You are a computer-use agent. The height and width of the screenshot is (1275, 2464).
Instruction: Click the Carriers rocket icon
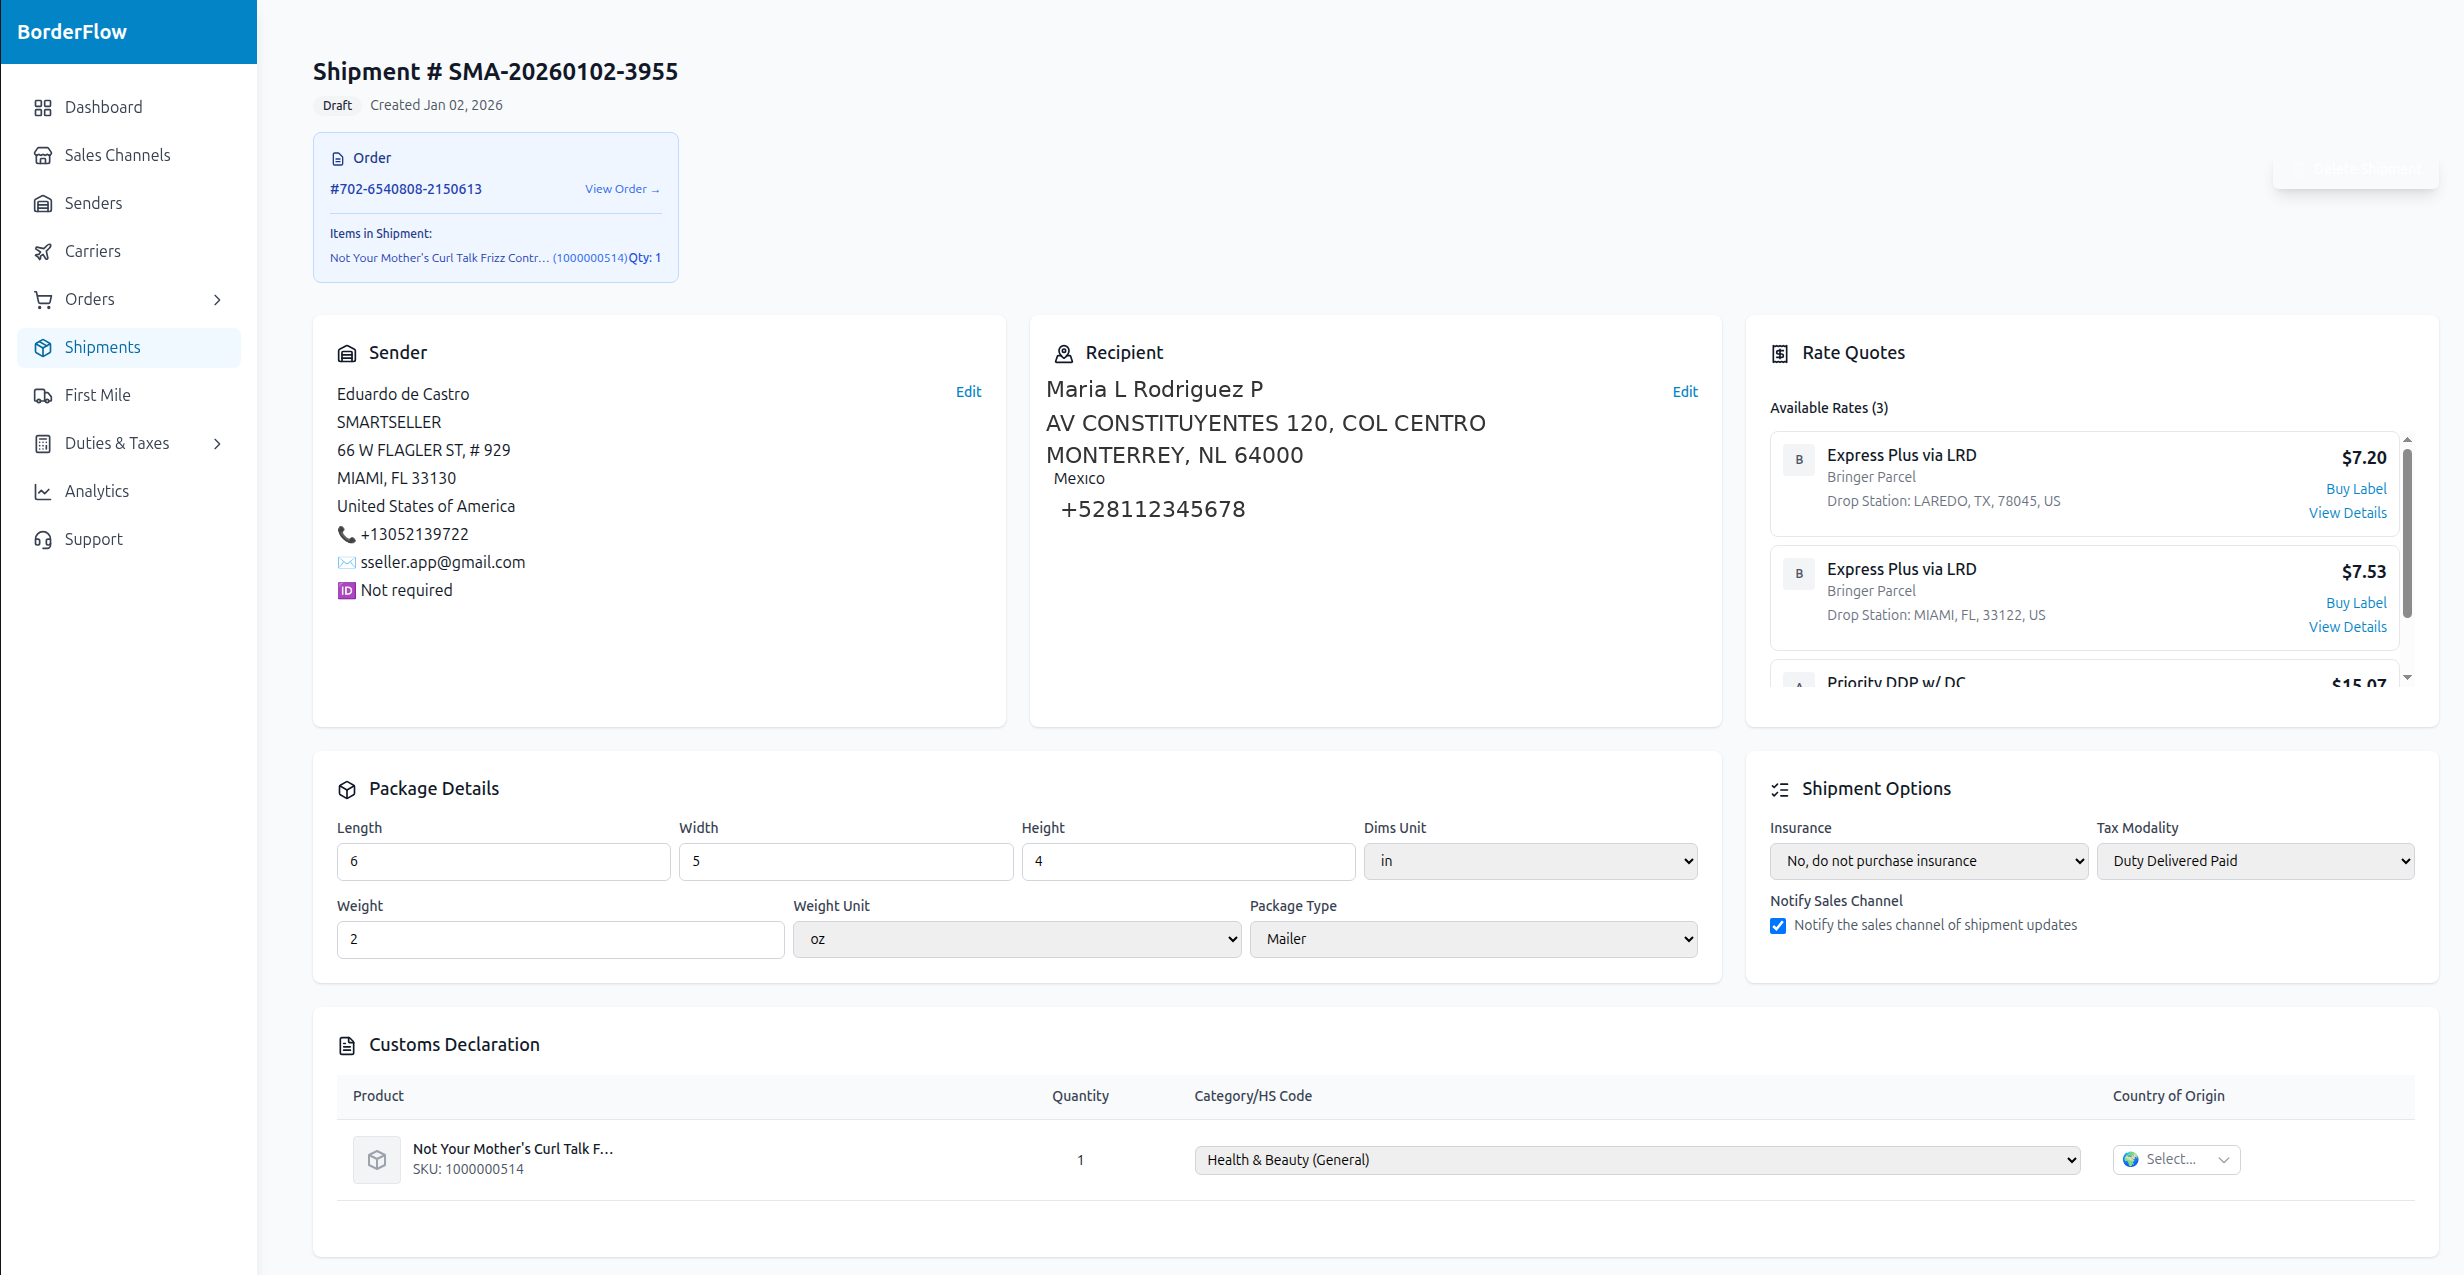pyautogui.click(x=43, y=251)
